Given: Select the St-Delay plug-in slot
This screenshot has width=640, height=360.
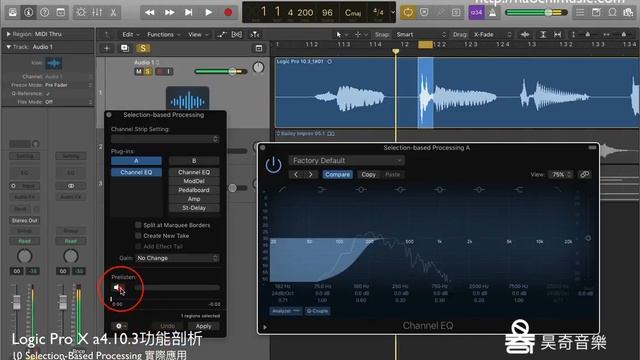Looking at the screenshot, I should click(194, 208).
